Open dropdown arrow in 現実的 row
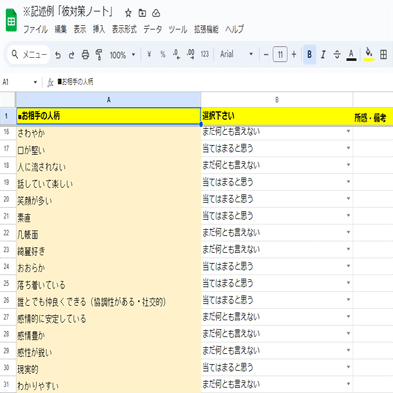 [x=348, y=367]
